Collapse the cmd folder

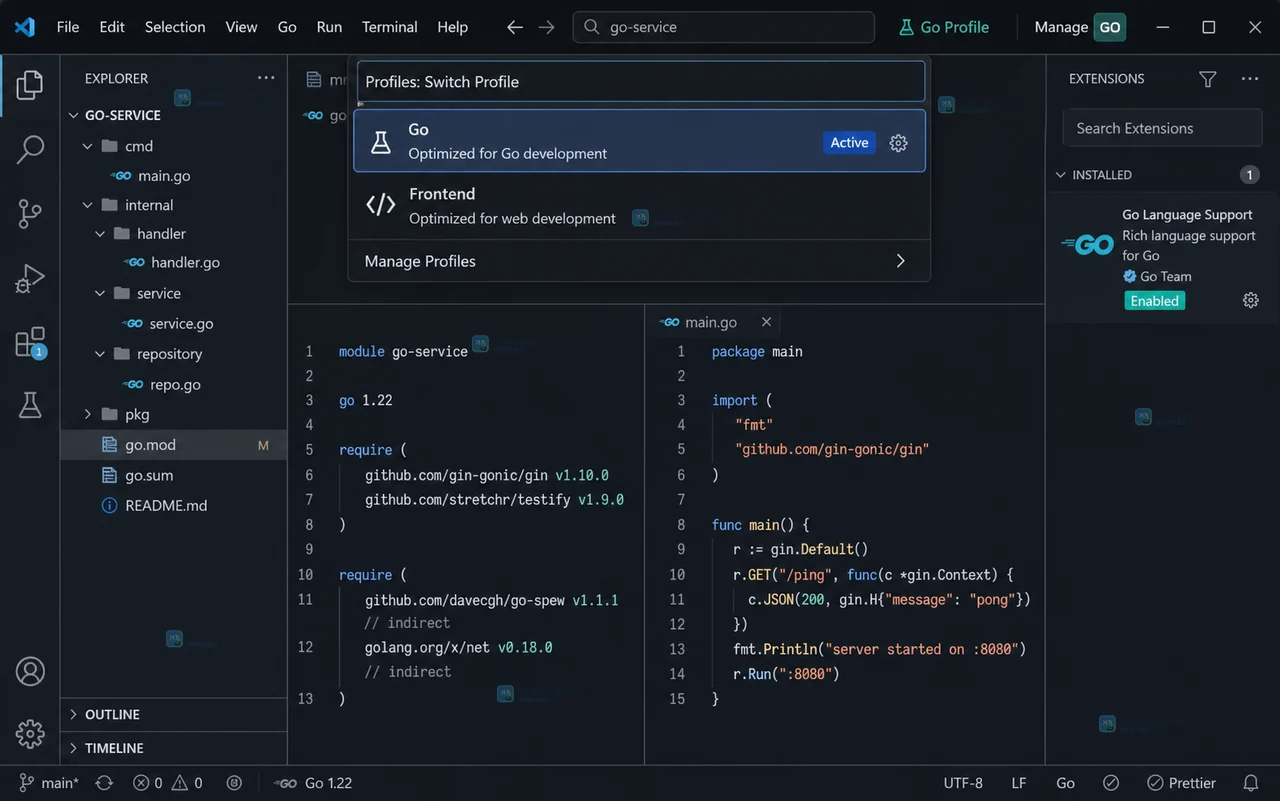pos(87,146)
